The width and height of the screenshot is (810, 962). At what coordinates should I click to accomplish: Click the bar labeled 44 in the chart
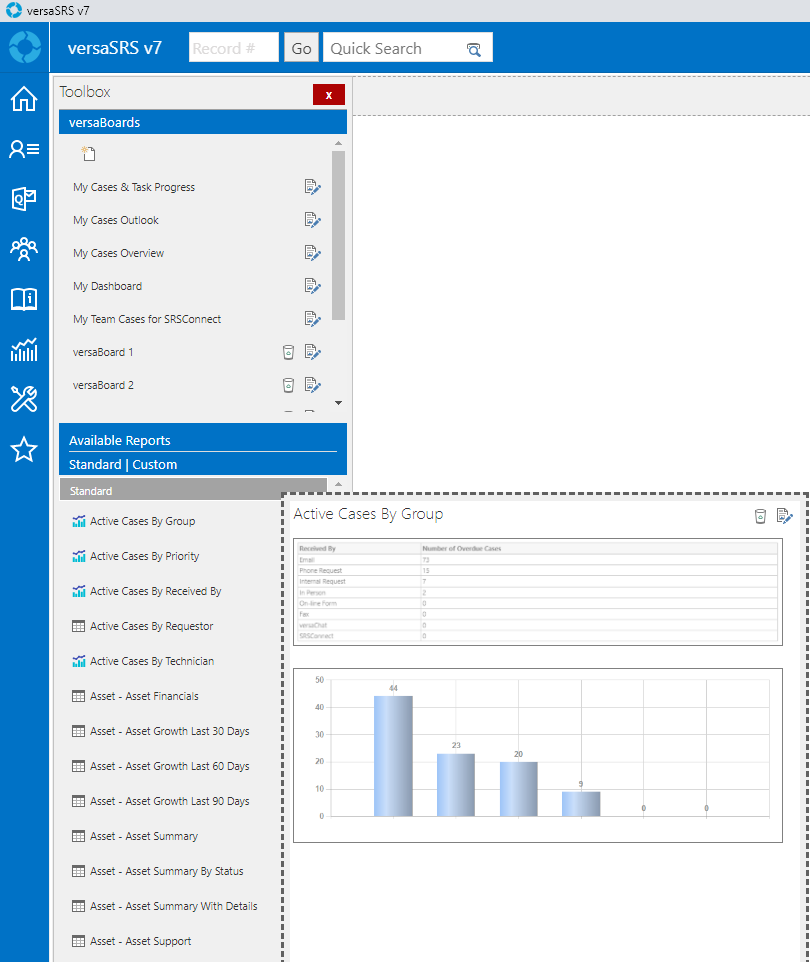pos(393,756)
